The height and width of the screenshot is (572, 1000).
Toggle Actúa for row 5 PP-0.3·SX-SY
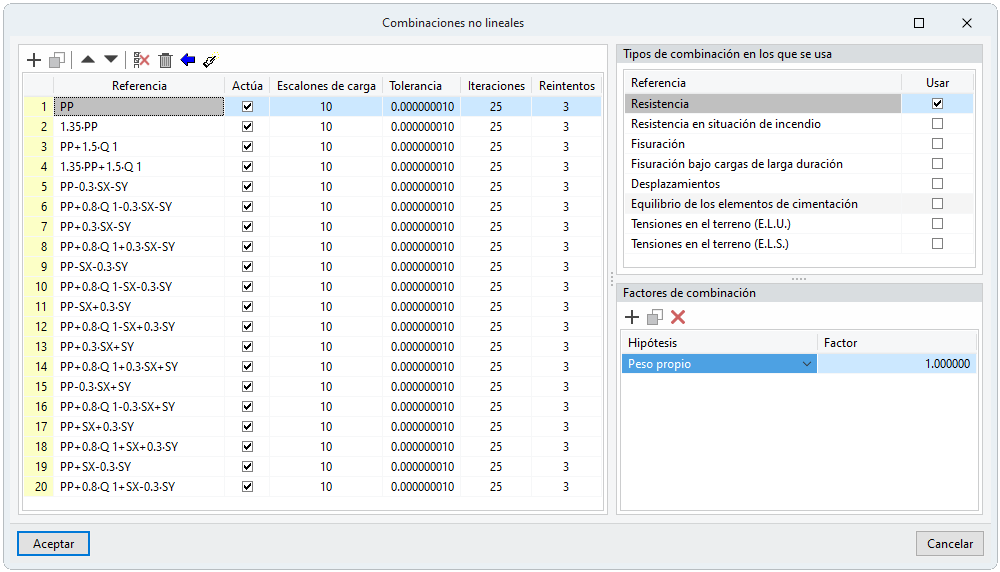(x=247, y=186)
